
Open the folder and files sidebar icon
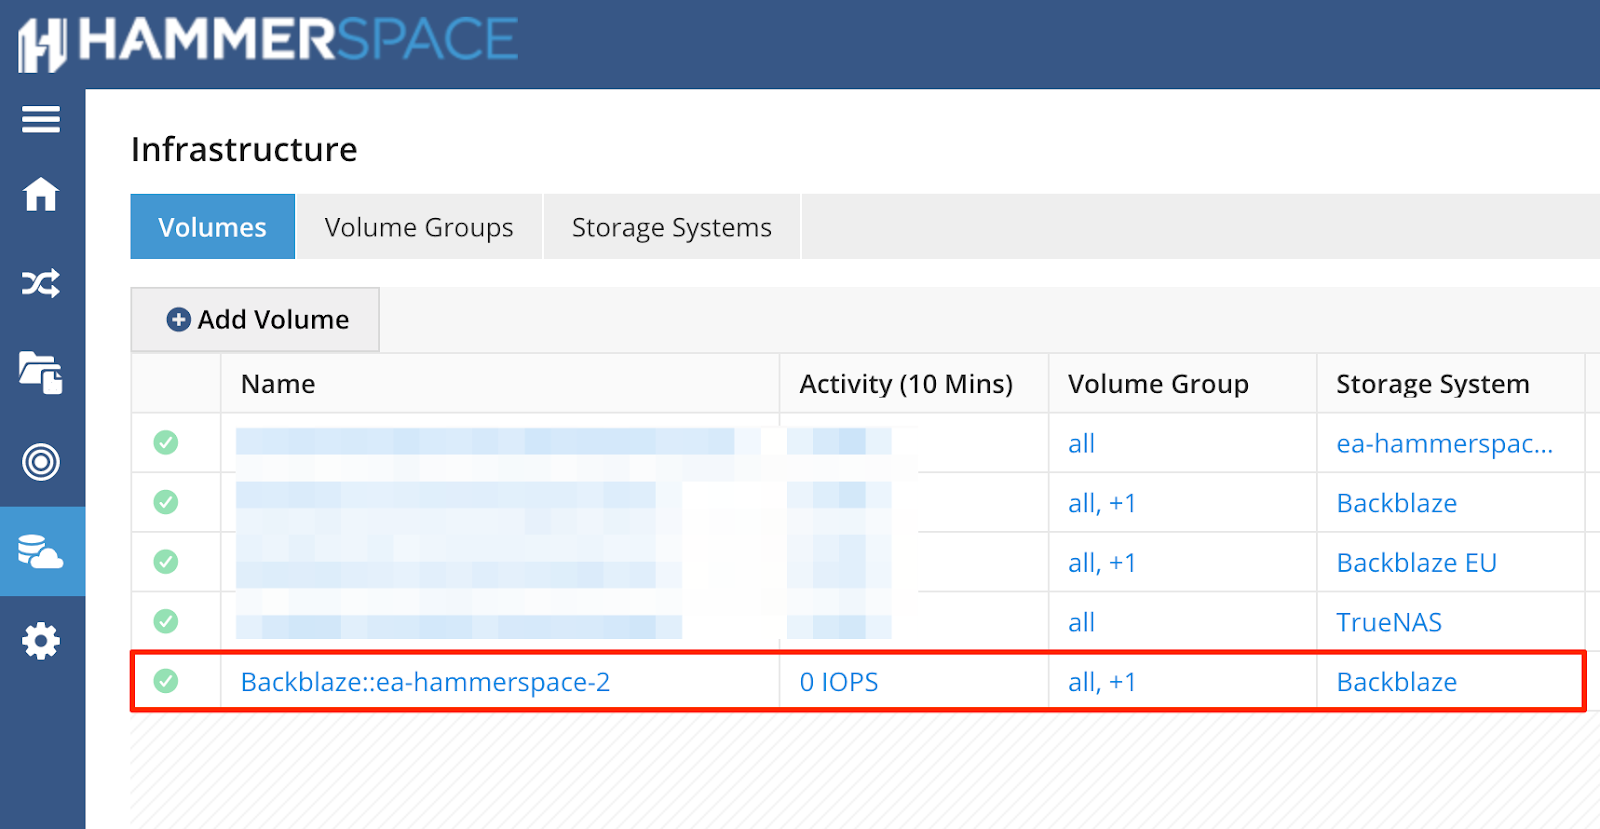point(41,373)
